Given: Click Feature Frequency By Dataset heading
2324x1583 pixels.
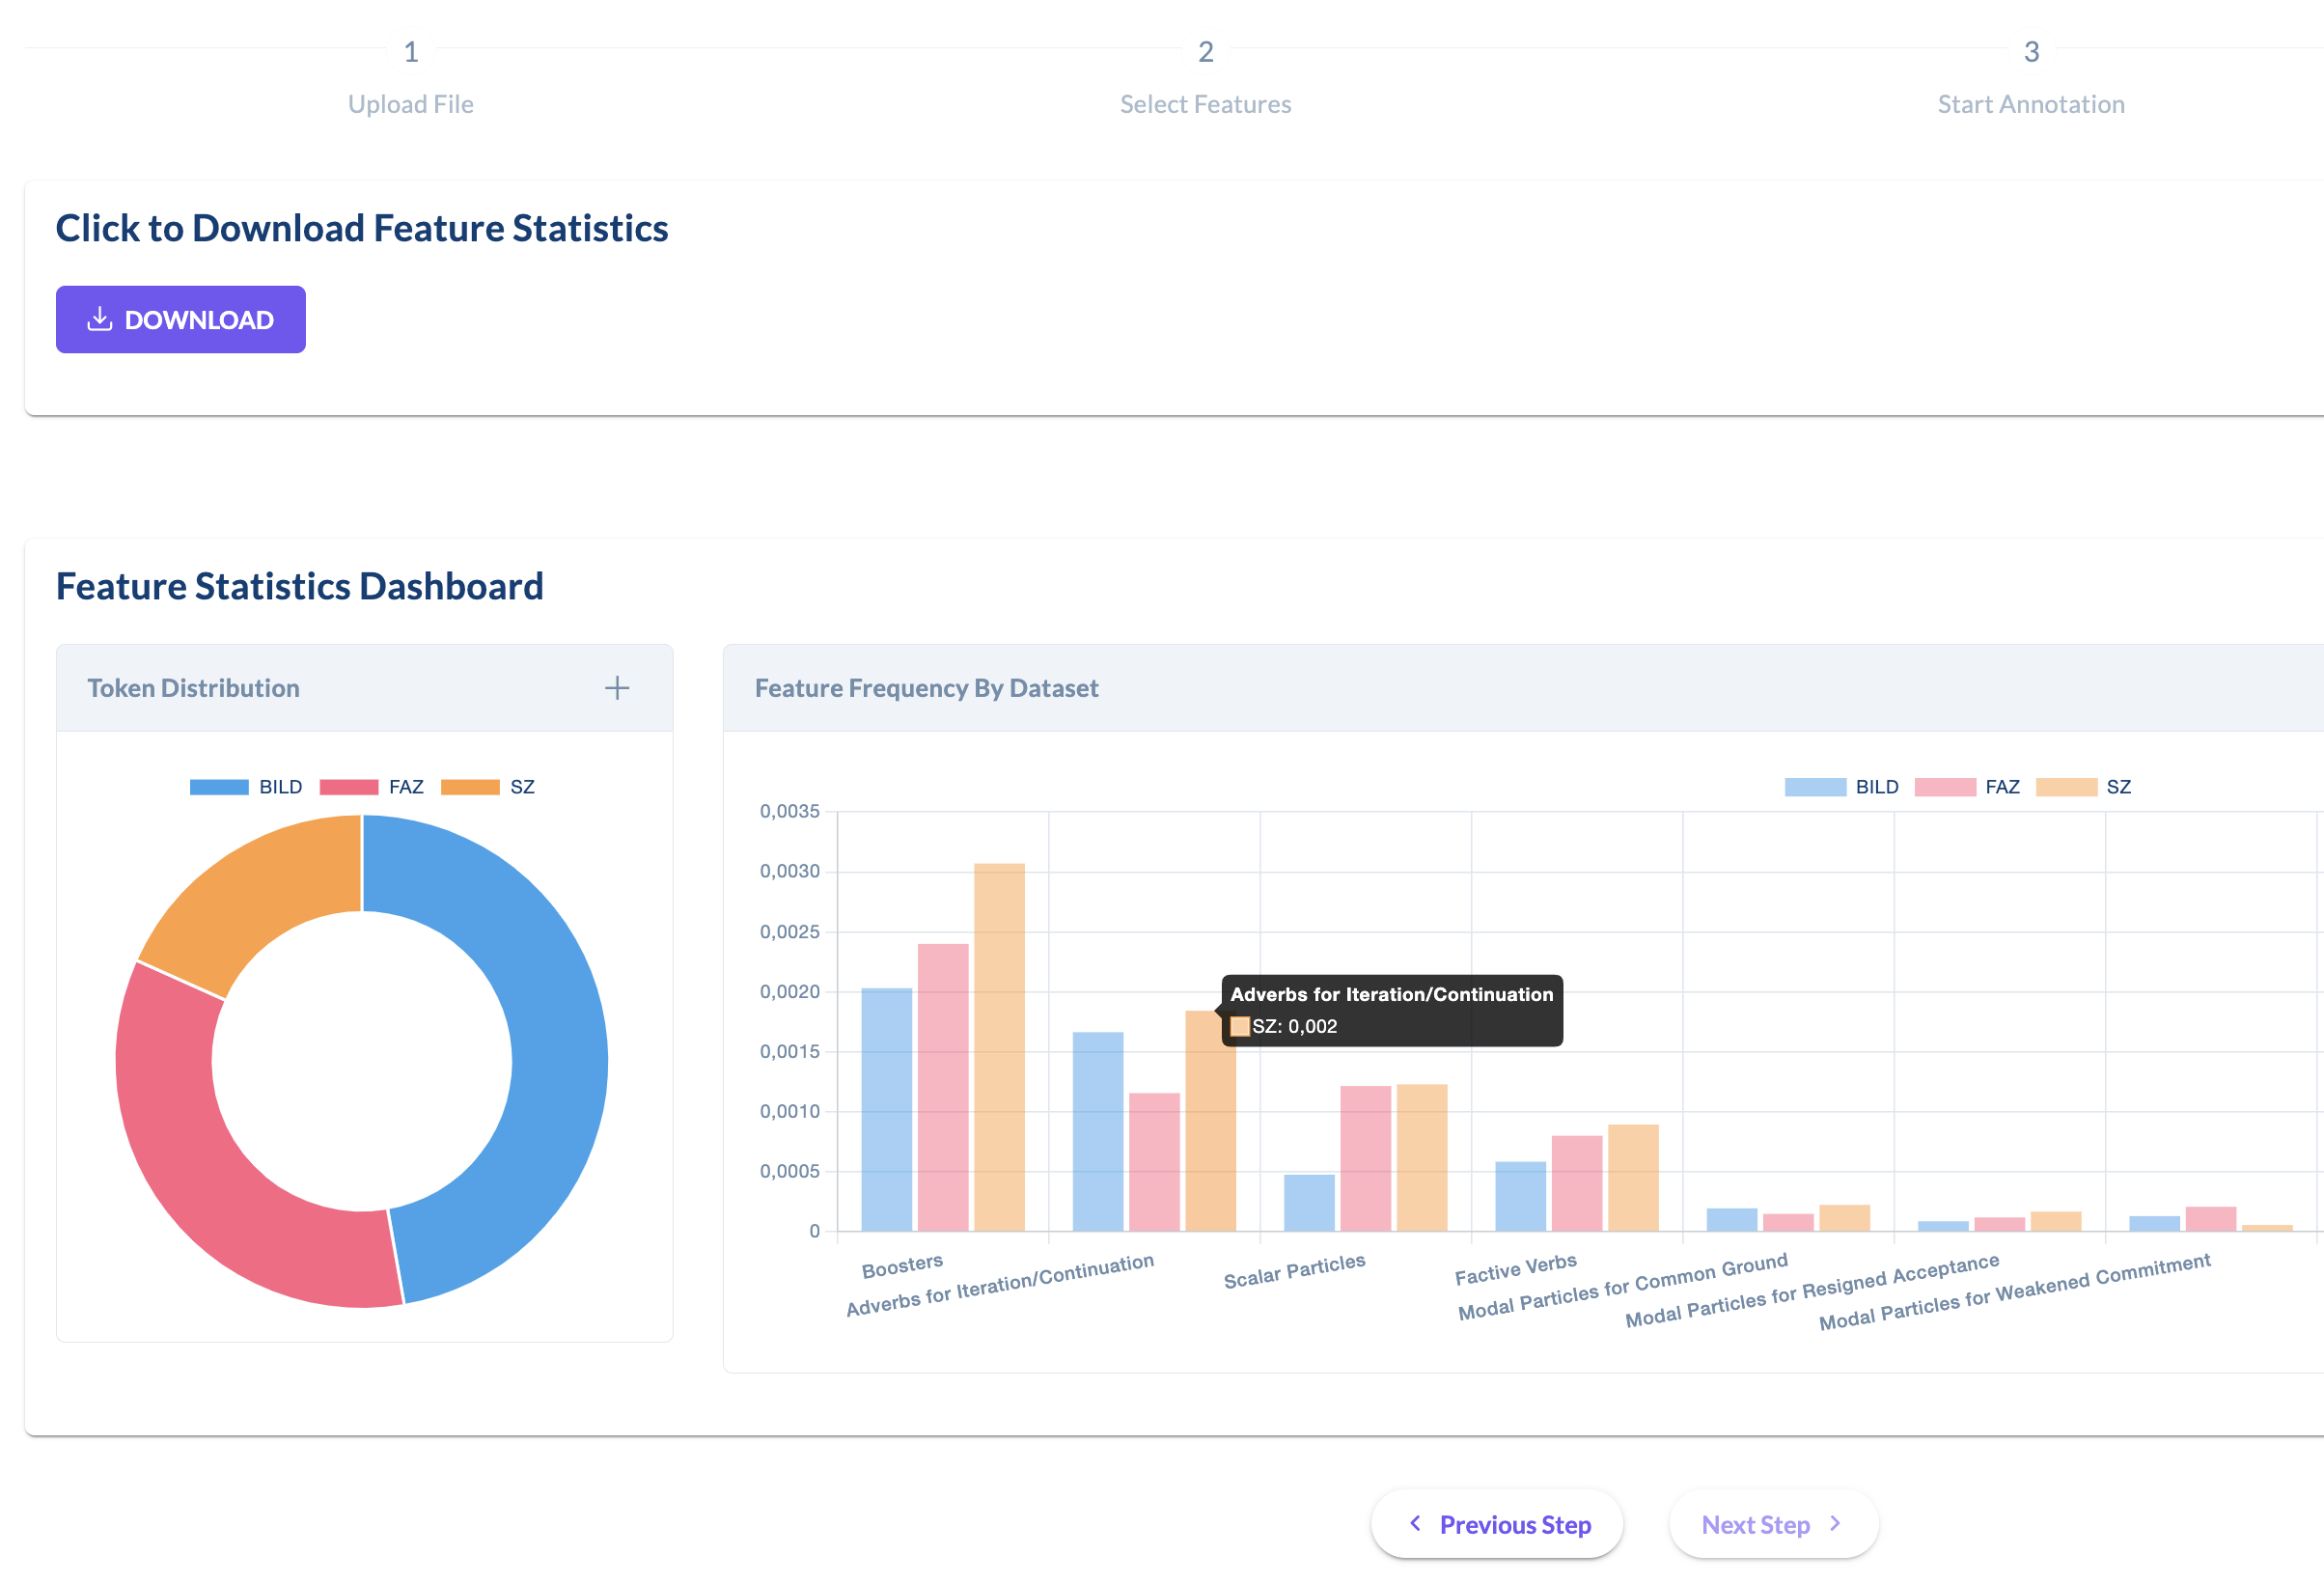Looking at the screenshot, I should [x=926, y=688].
